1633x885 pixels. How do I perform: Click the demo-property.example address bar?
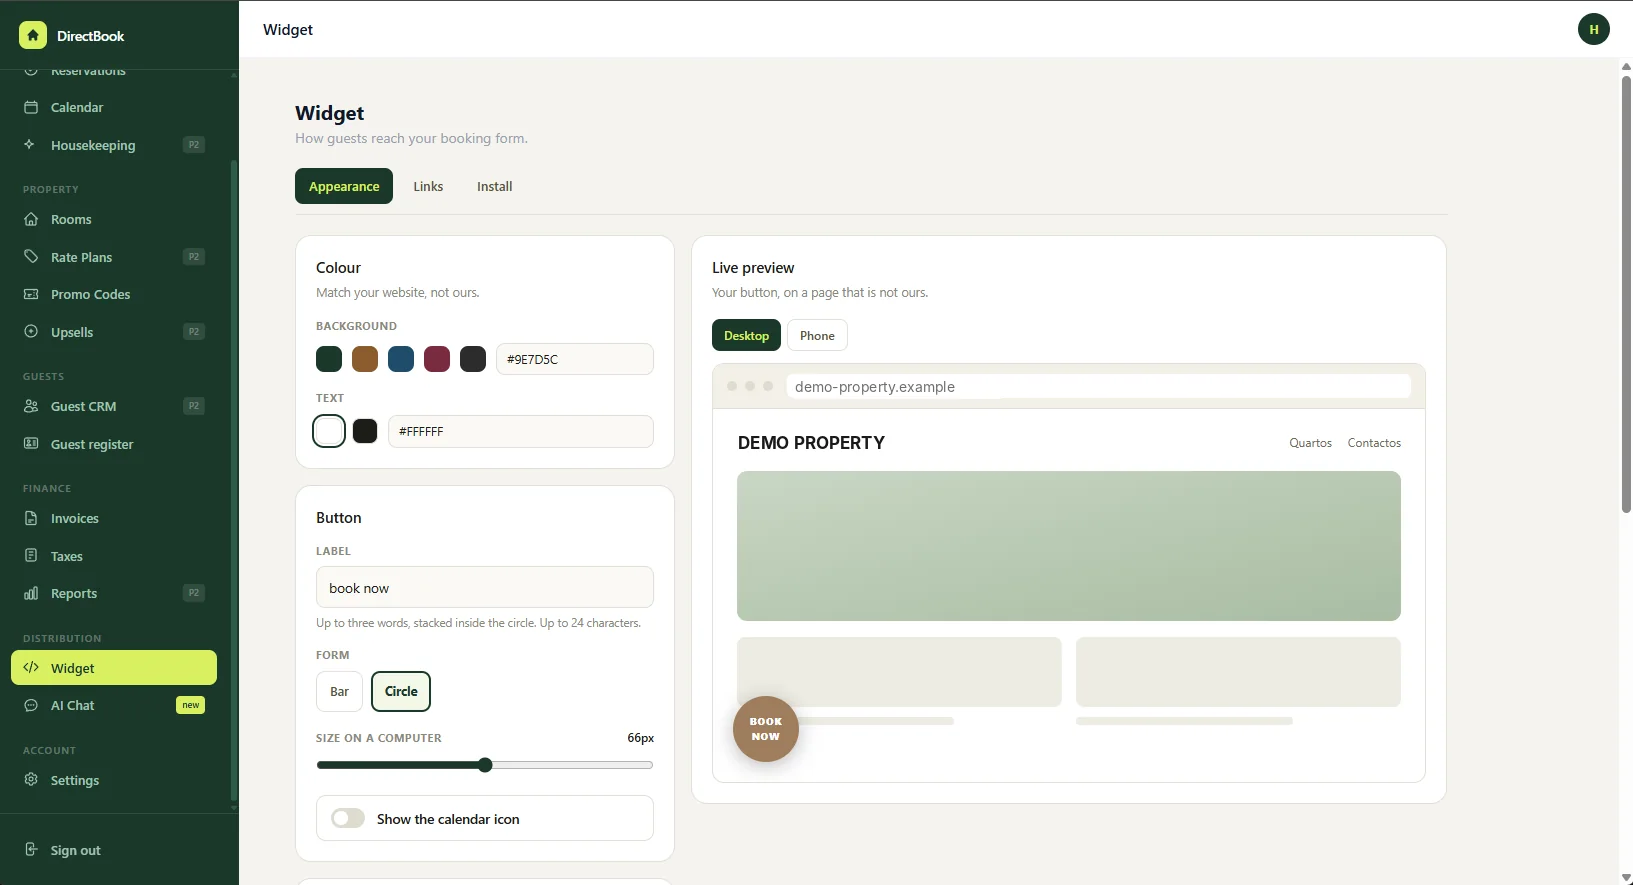1098,386
